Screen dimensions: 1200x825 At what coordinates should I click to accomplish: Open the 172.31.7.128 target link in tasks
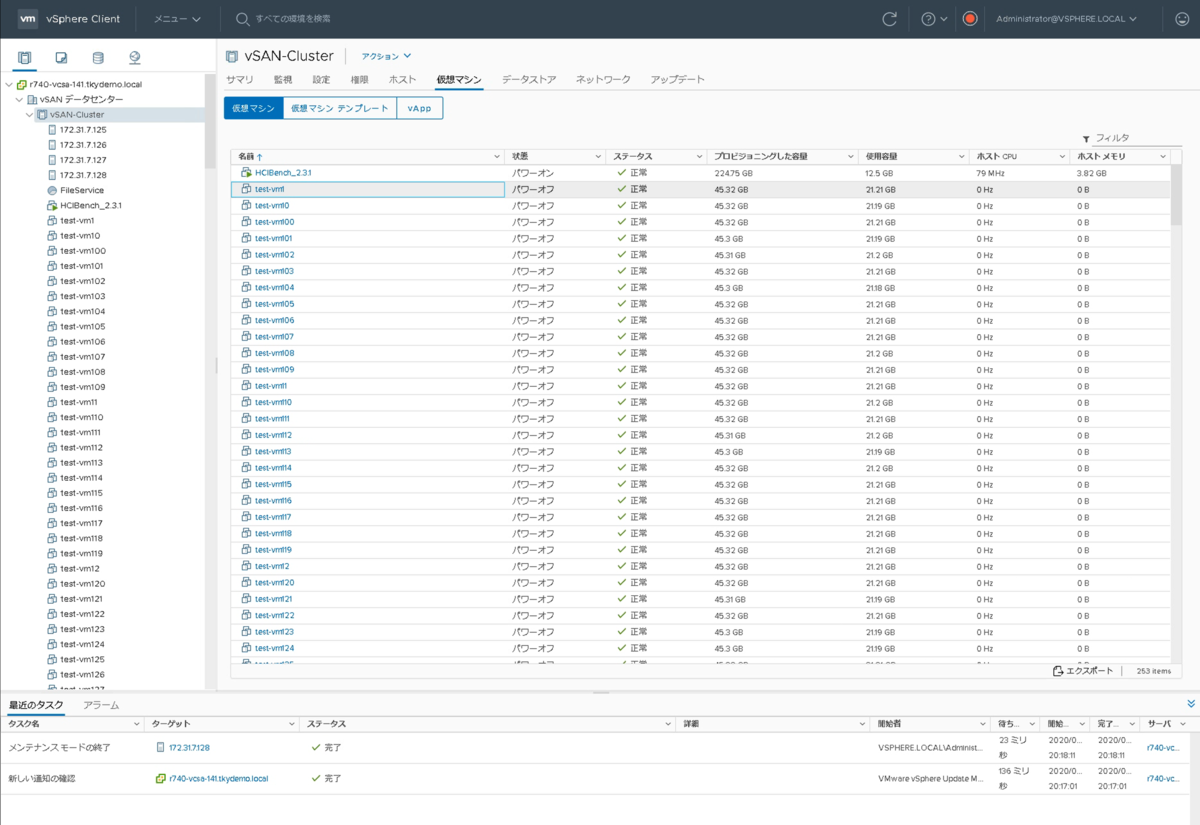(189, 747)
